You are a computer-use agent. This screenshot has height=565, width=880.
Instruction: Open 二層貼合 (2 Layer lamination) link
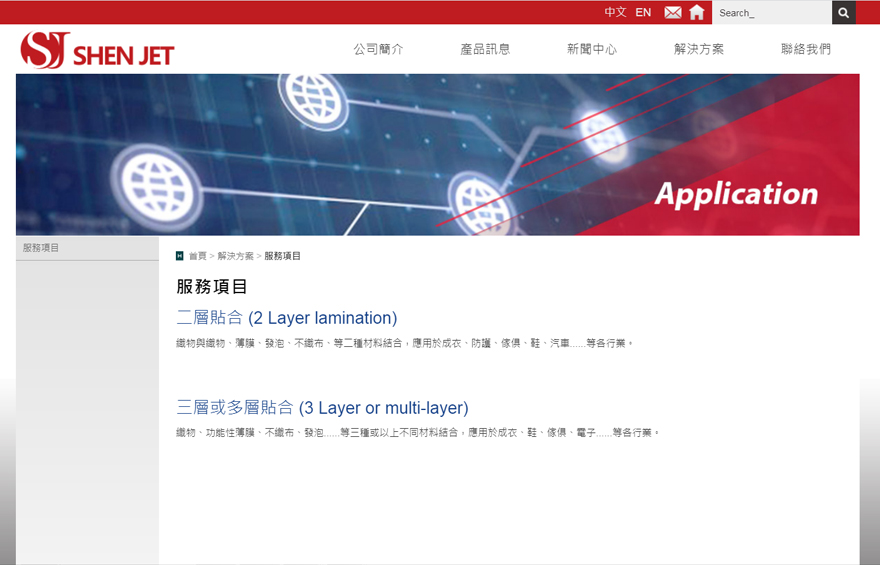tap(287, 318)
